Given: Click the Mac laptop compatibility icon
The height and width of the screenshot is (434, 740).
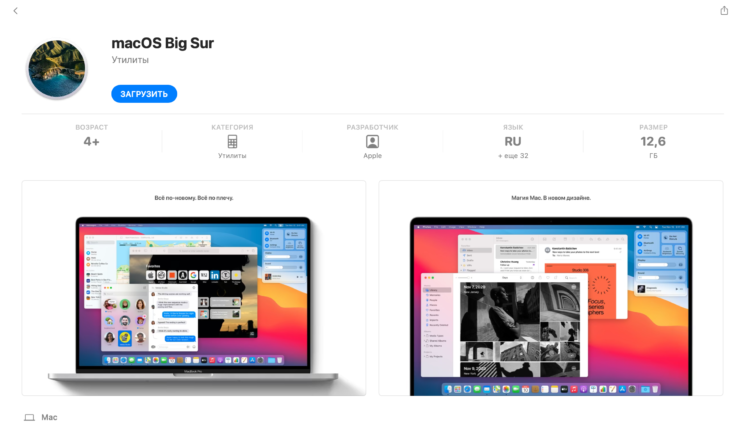Looking at the screenshot, I should click(29, 417).
